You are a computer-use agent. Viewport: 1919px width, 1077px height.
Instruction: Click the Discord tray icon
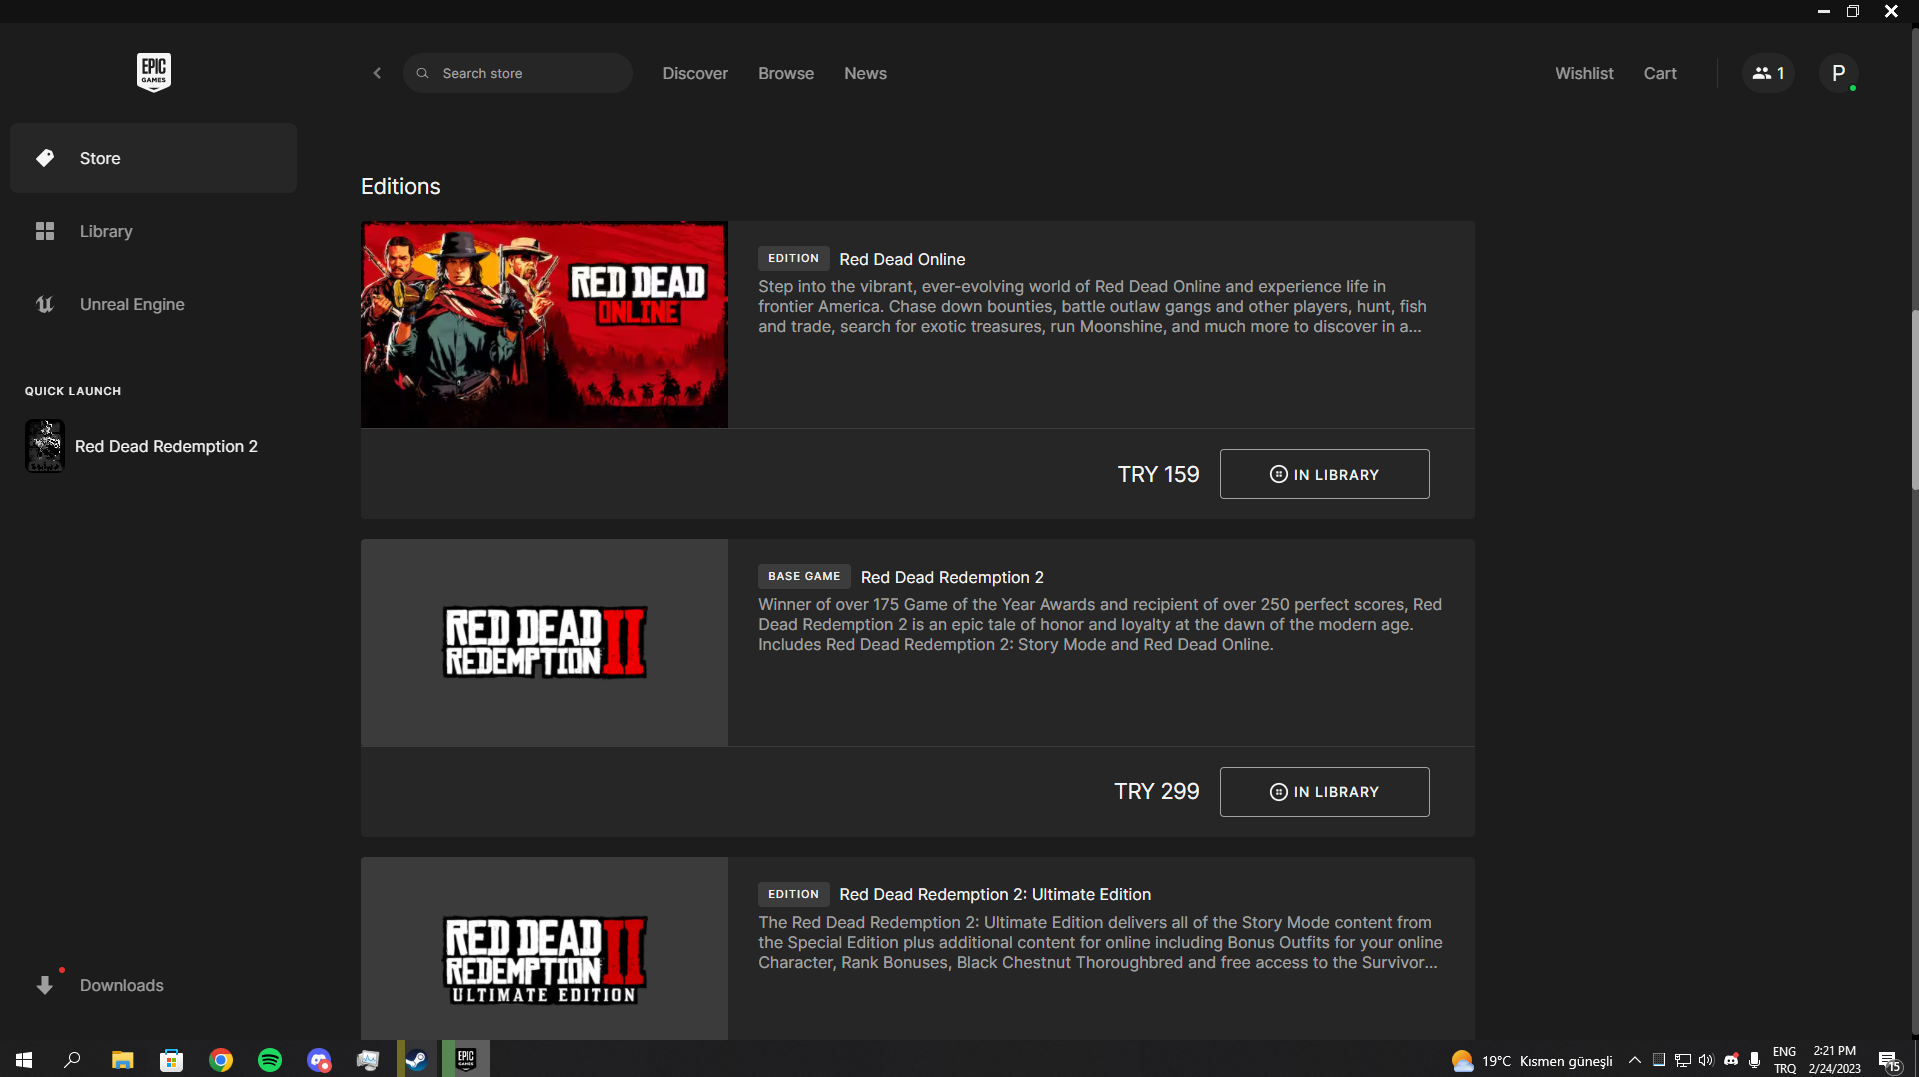(x=1731, y=1060)
